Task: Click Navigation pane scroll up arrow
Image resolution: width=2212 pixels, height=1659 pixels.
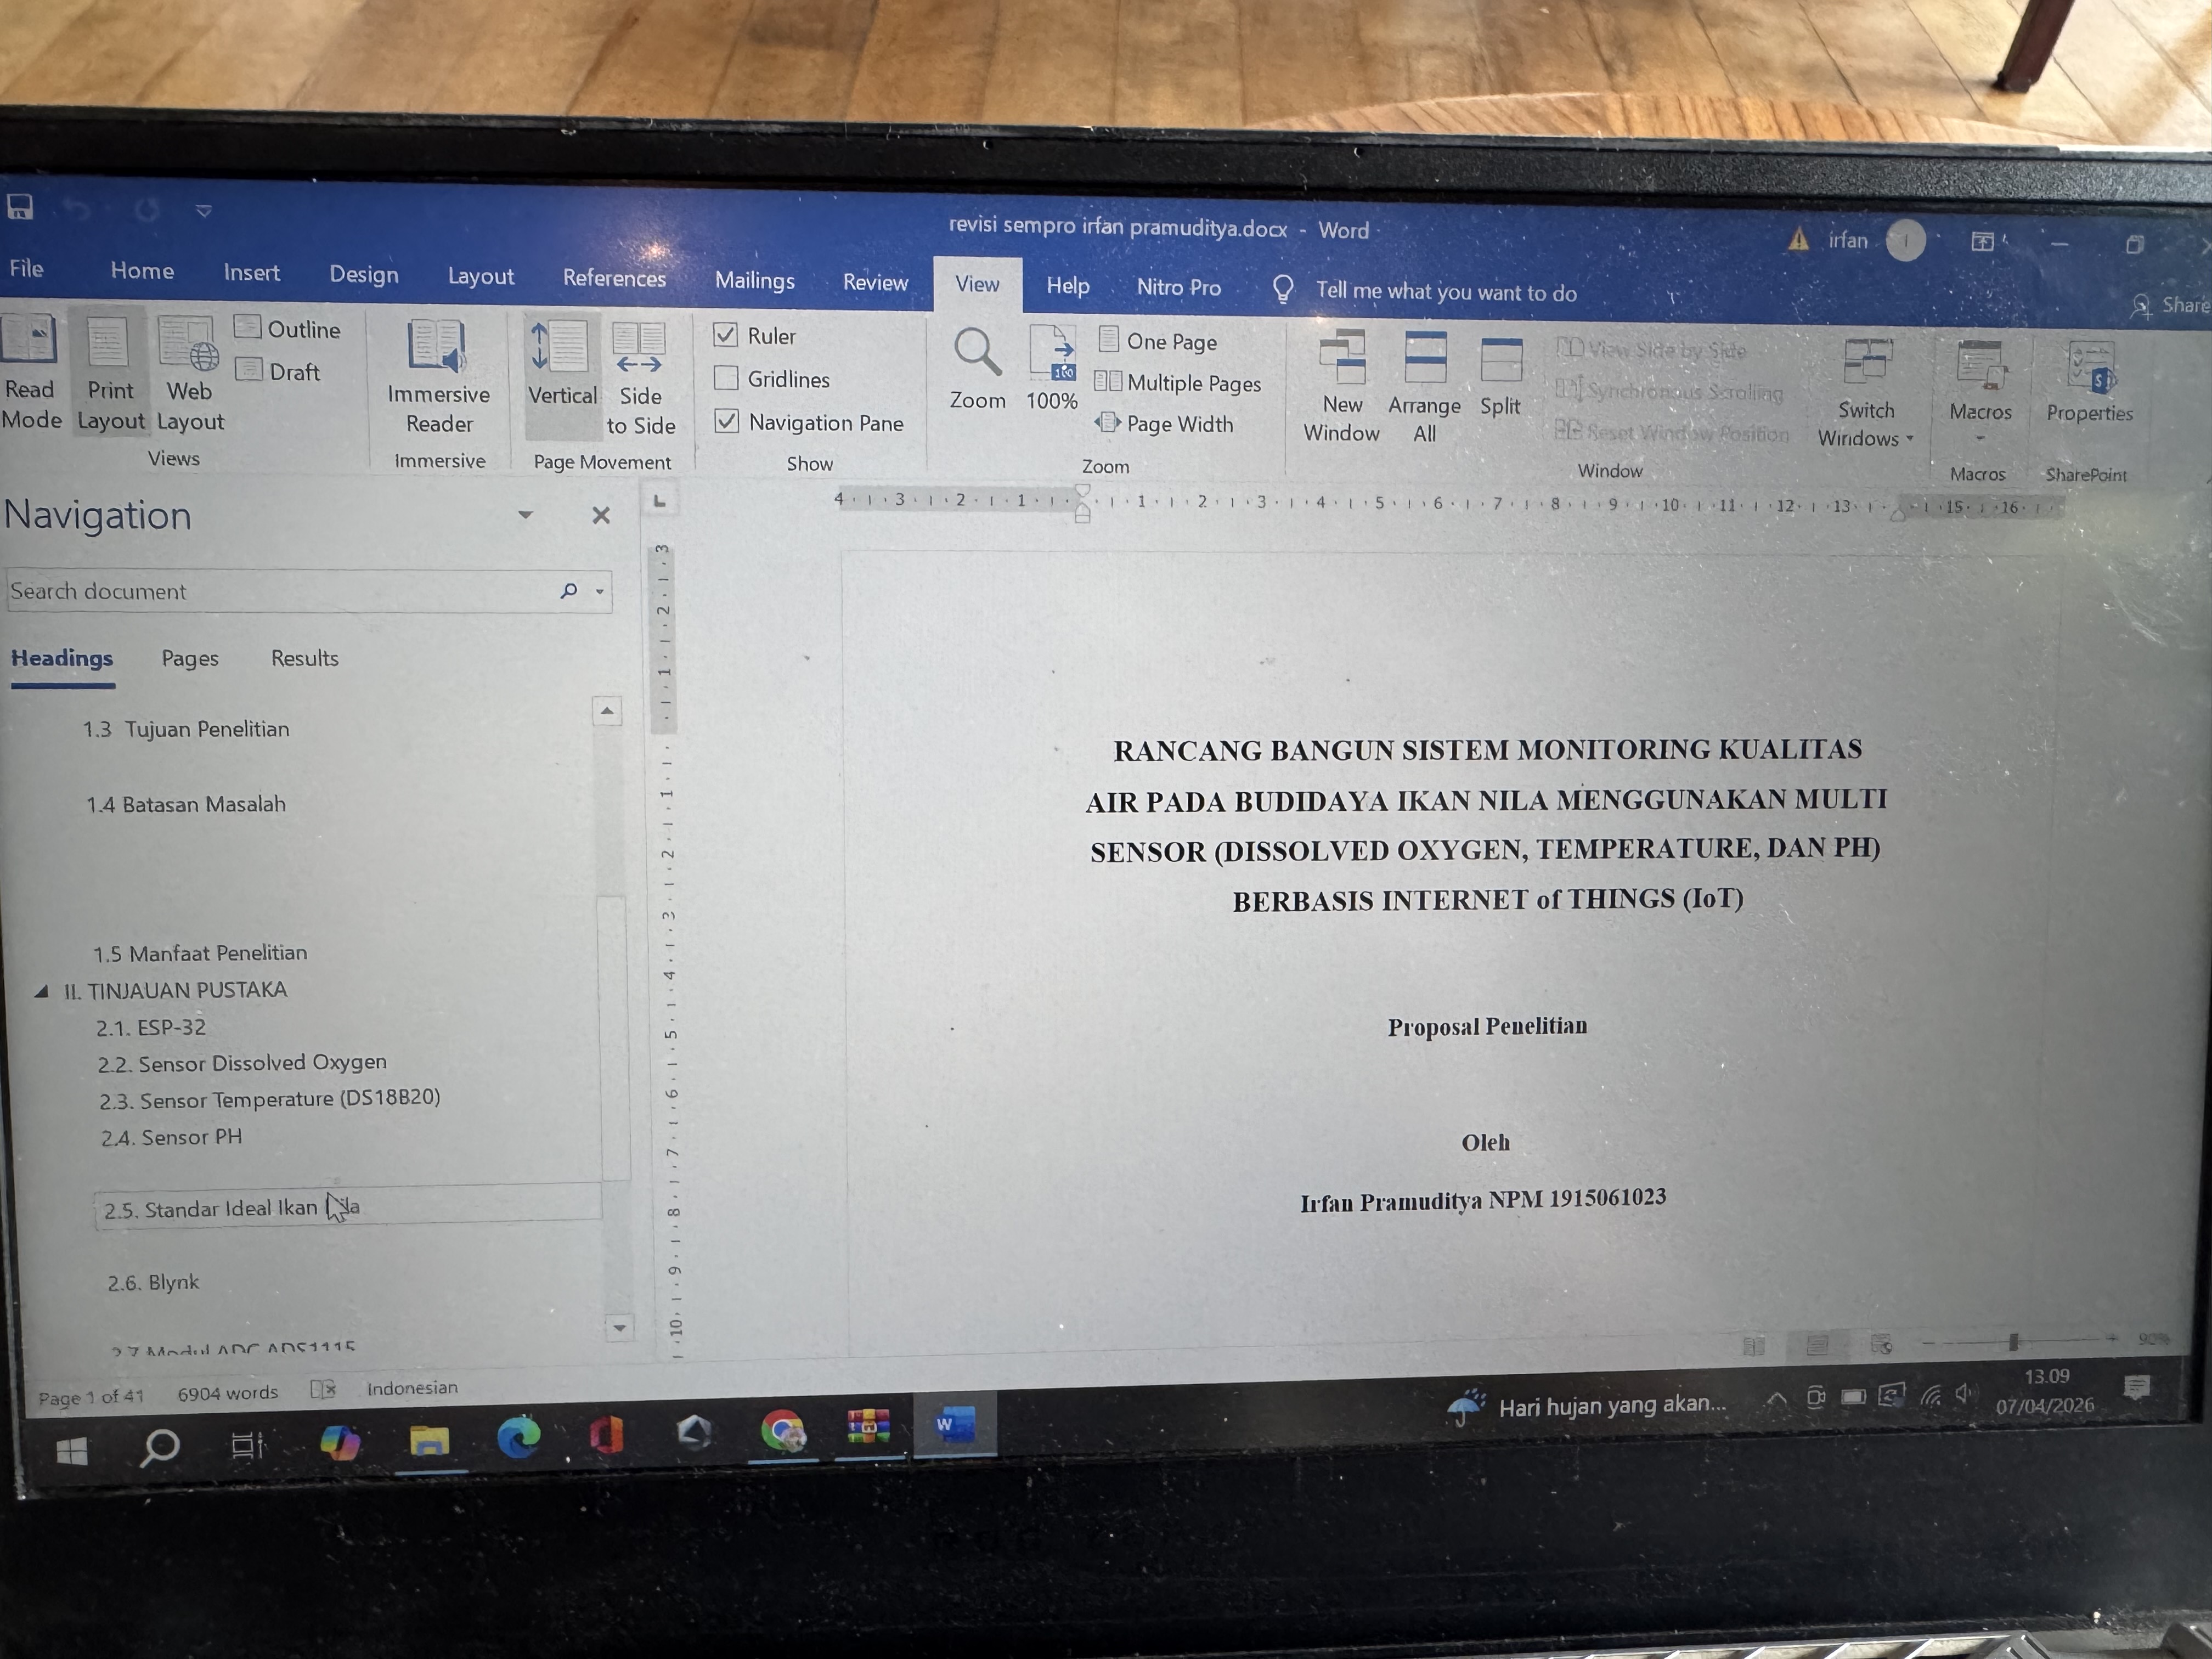Action: [606, 711]
